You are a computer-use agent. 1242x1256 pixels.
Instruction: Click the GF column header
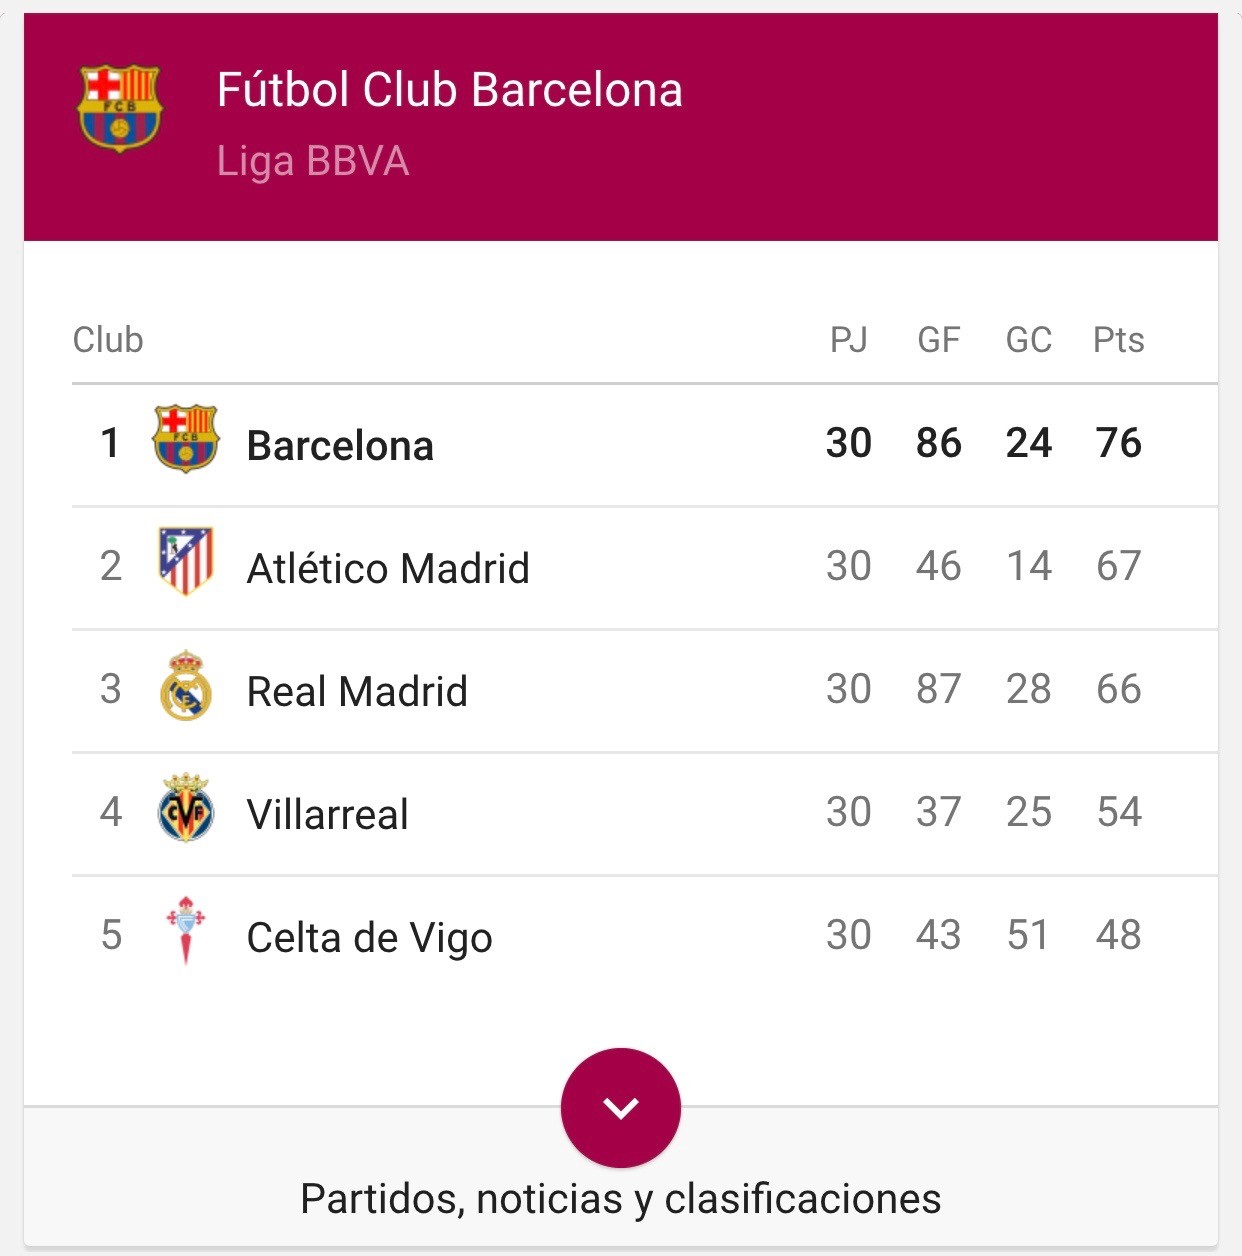pos(939,340)
